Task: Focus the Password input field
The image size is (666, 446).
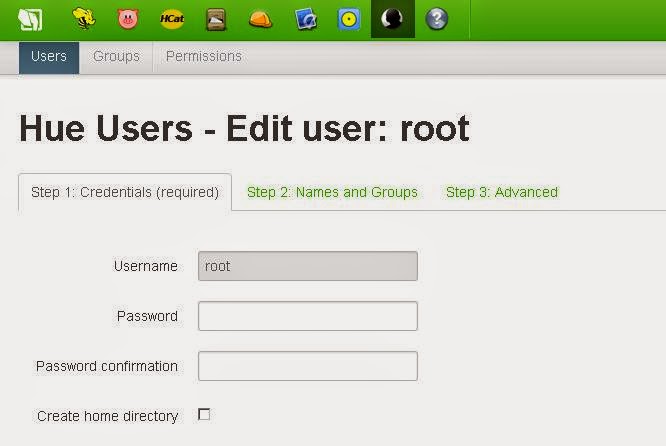Action: click(308, 316)
